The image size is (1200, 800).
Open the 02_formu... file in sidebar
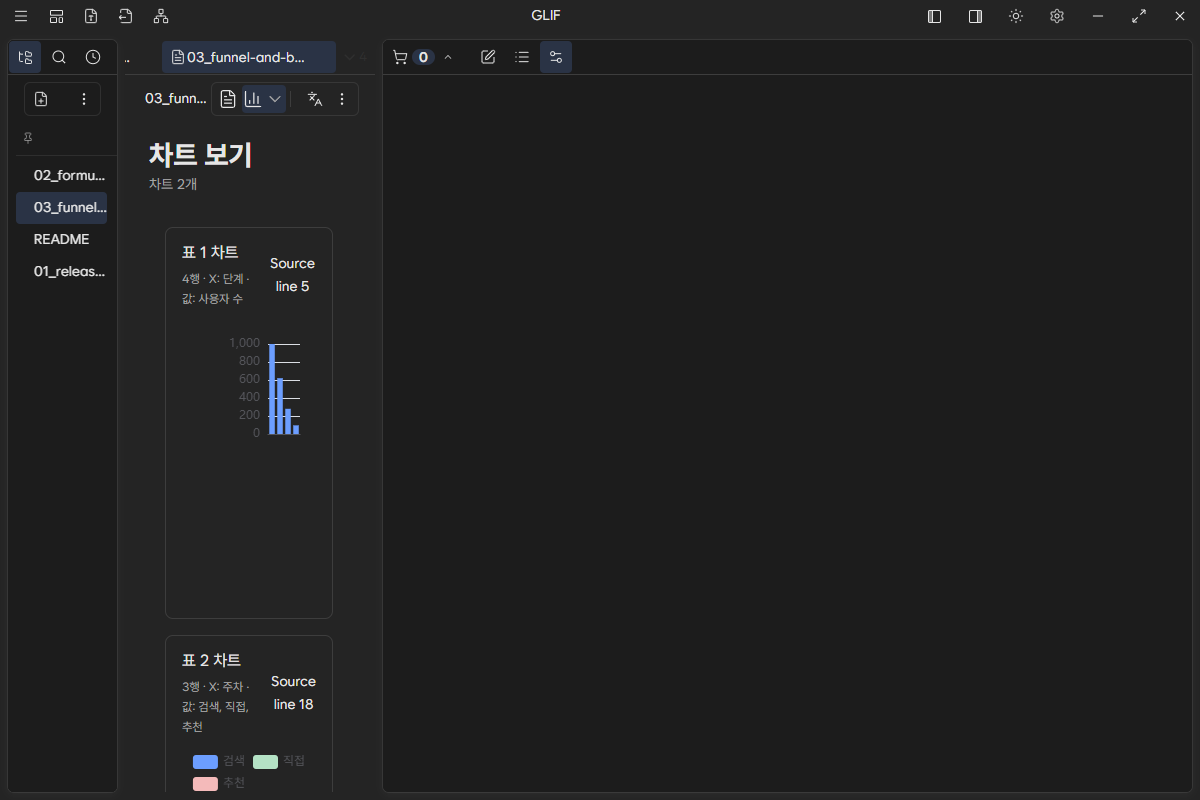click(x=62, y=175)
